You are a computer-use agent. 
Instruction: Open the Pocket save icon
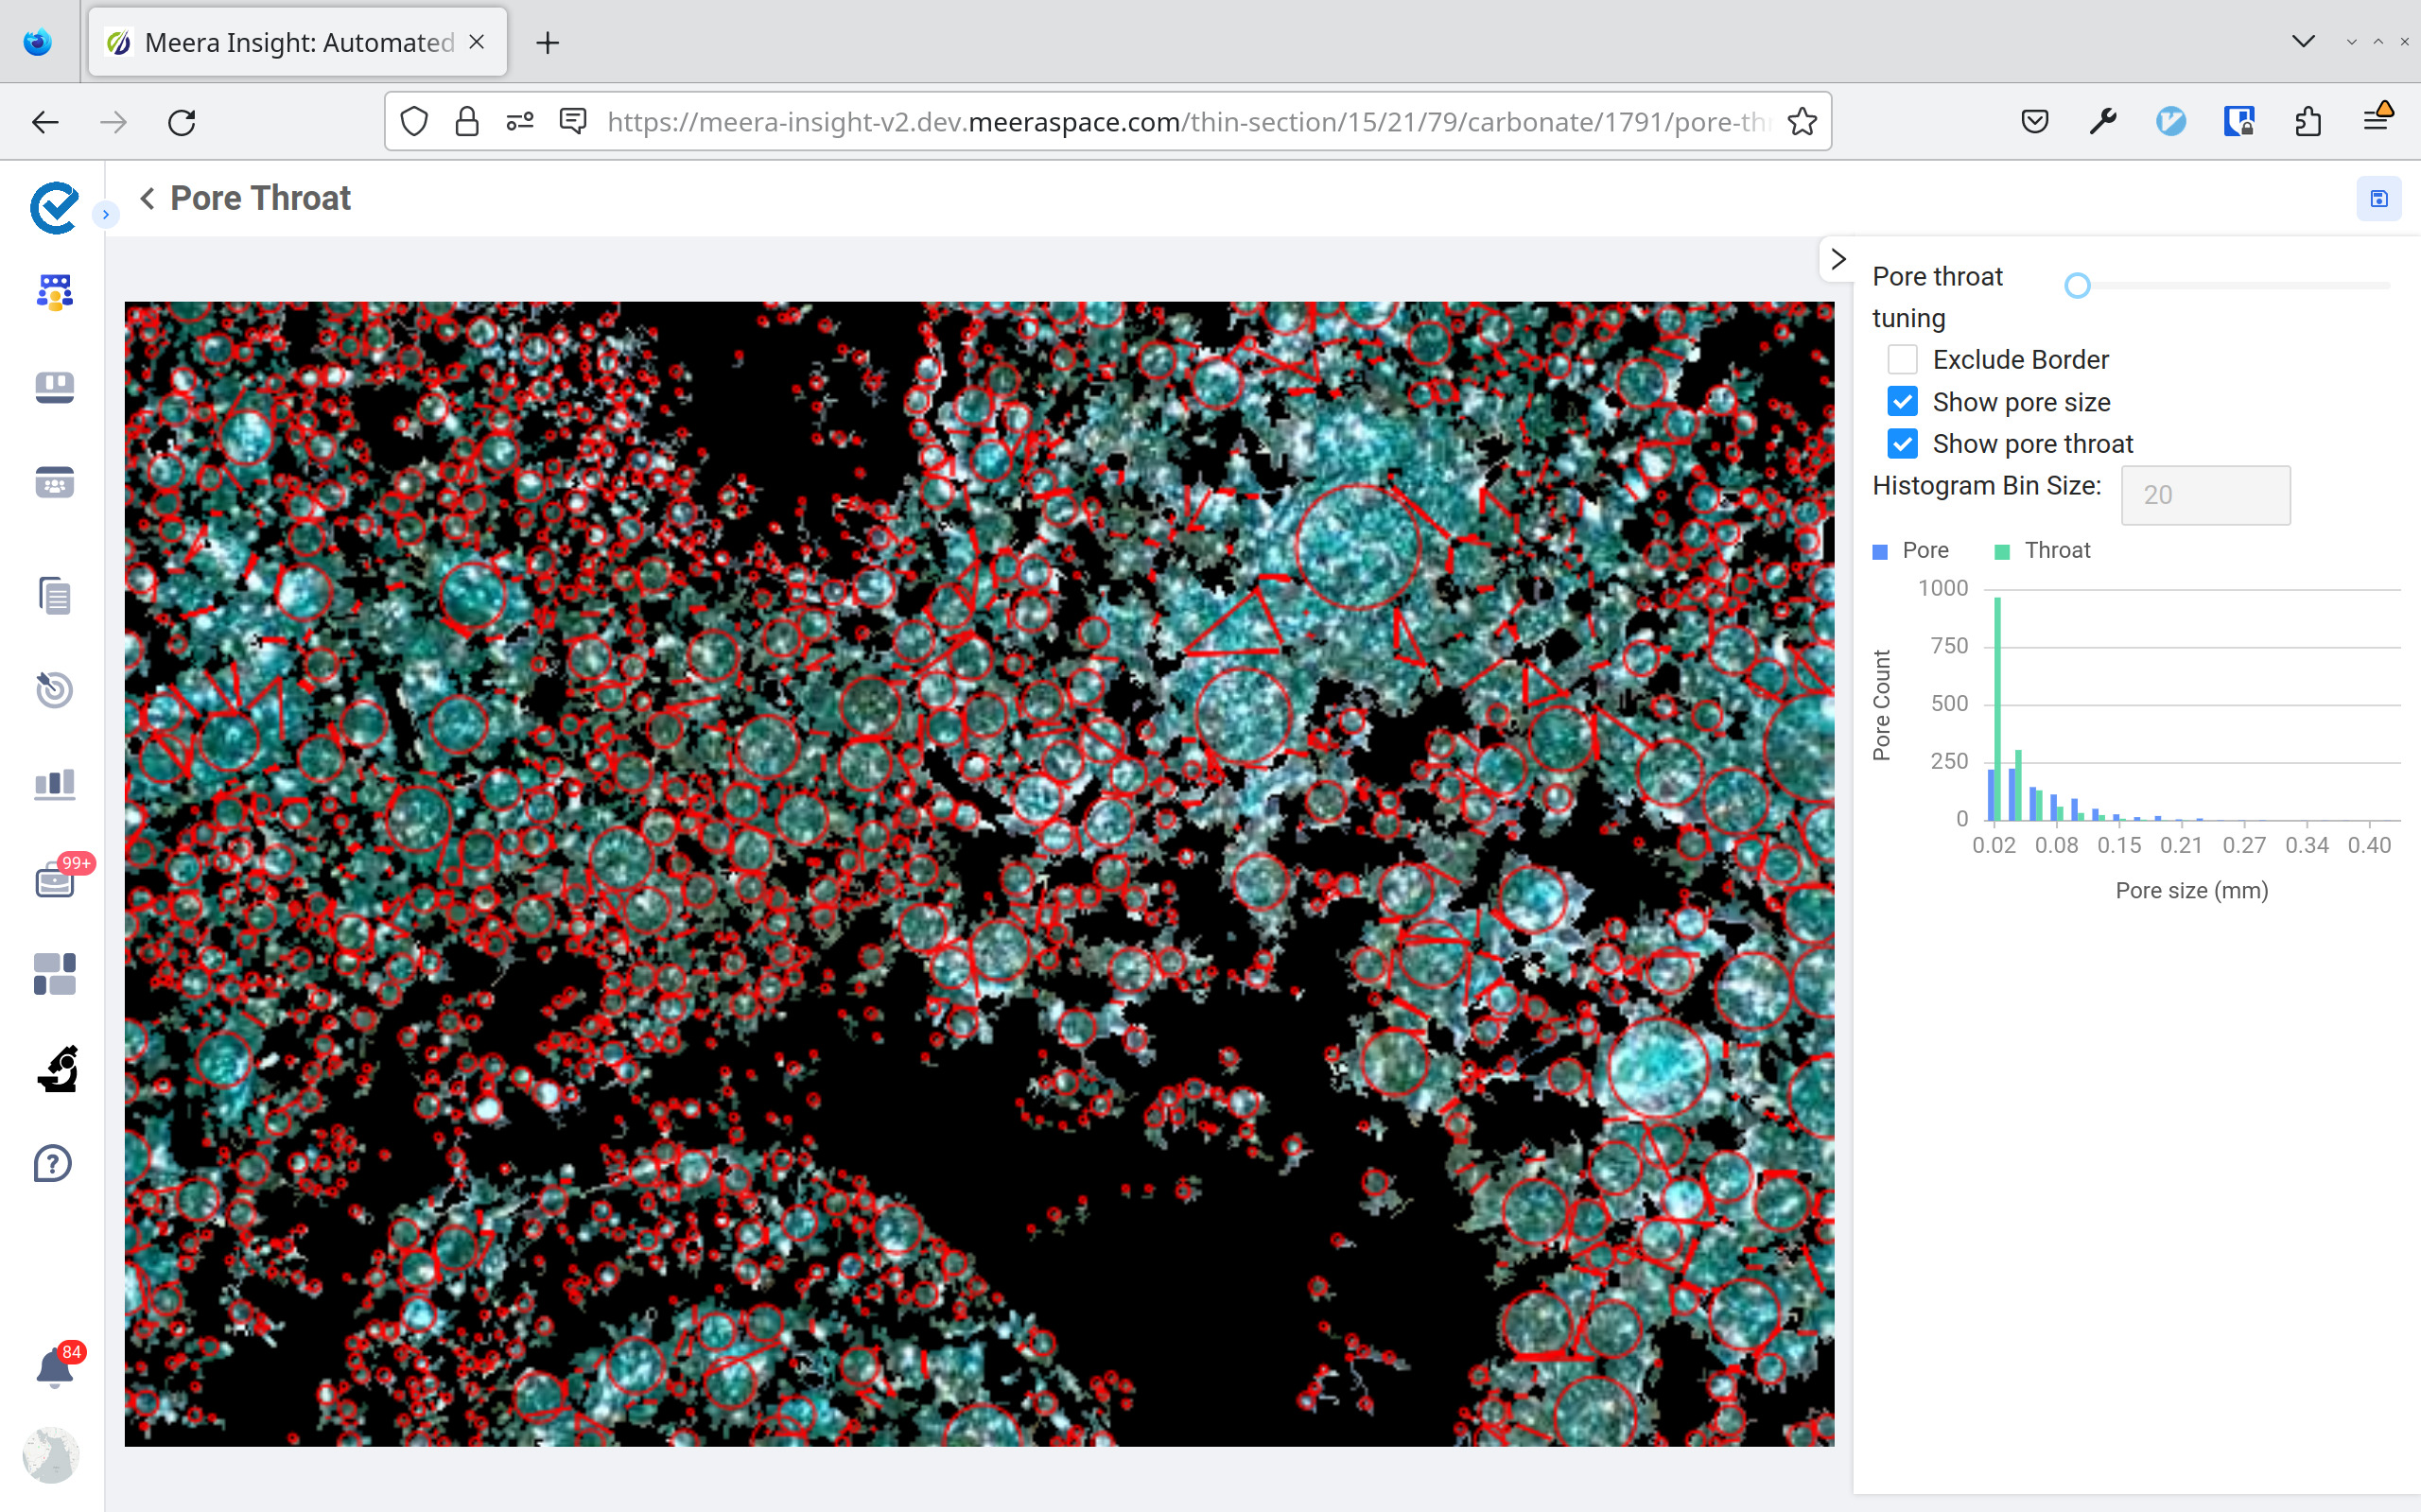pos(2035,122)
